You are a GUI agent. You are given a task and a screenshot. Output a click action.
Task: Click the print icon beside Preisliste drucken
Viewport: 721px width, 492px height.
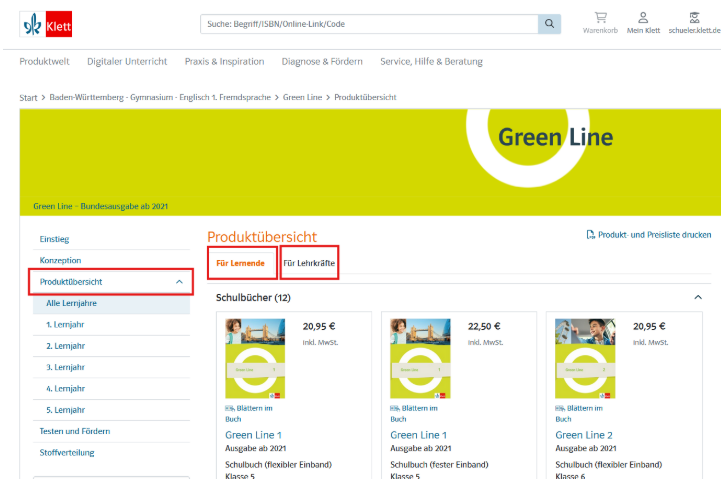590,235
